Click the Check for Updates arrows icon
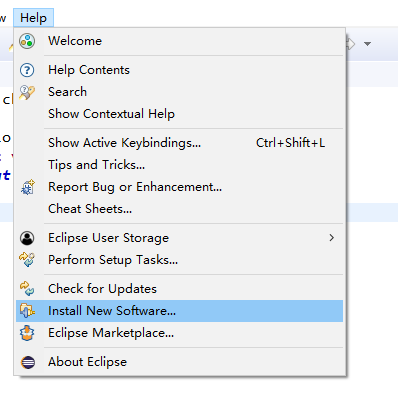This screenshot has width=398, height=414. 27,289
